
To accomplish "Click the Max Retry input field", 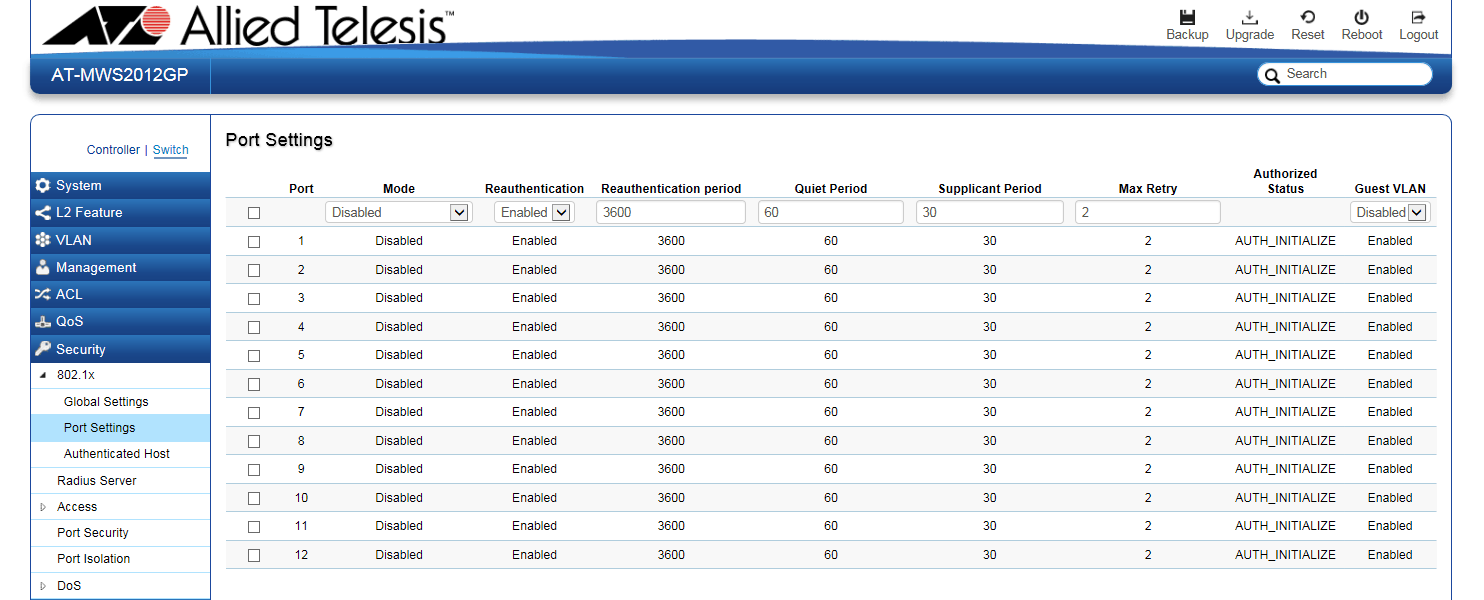I will tap(1148, 212).
